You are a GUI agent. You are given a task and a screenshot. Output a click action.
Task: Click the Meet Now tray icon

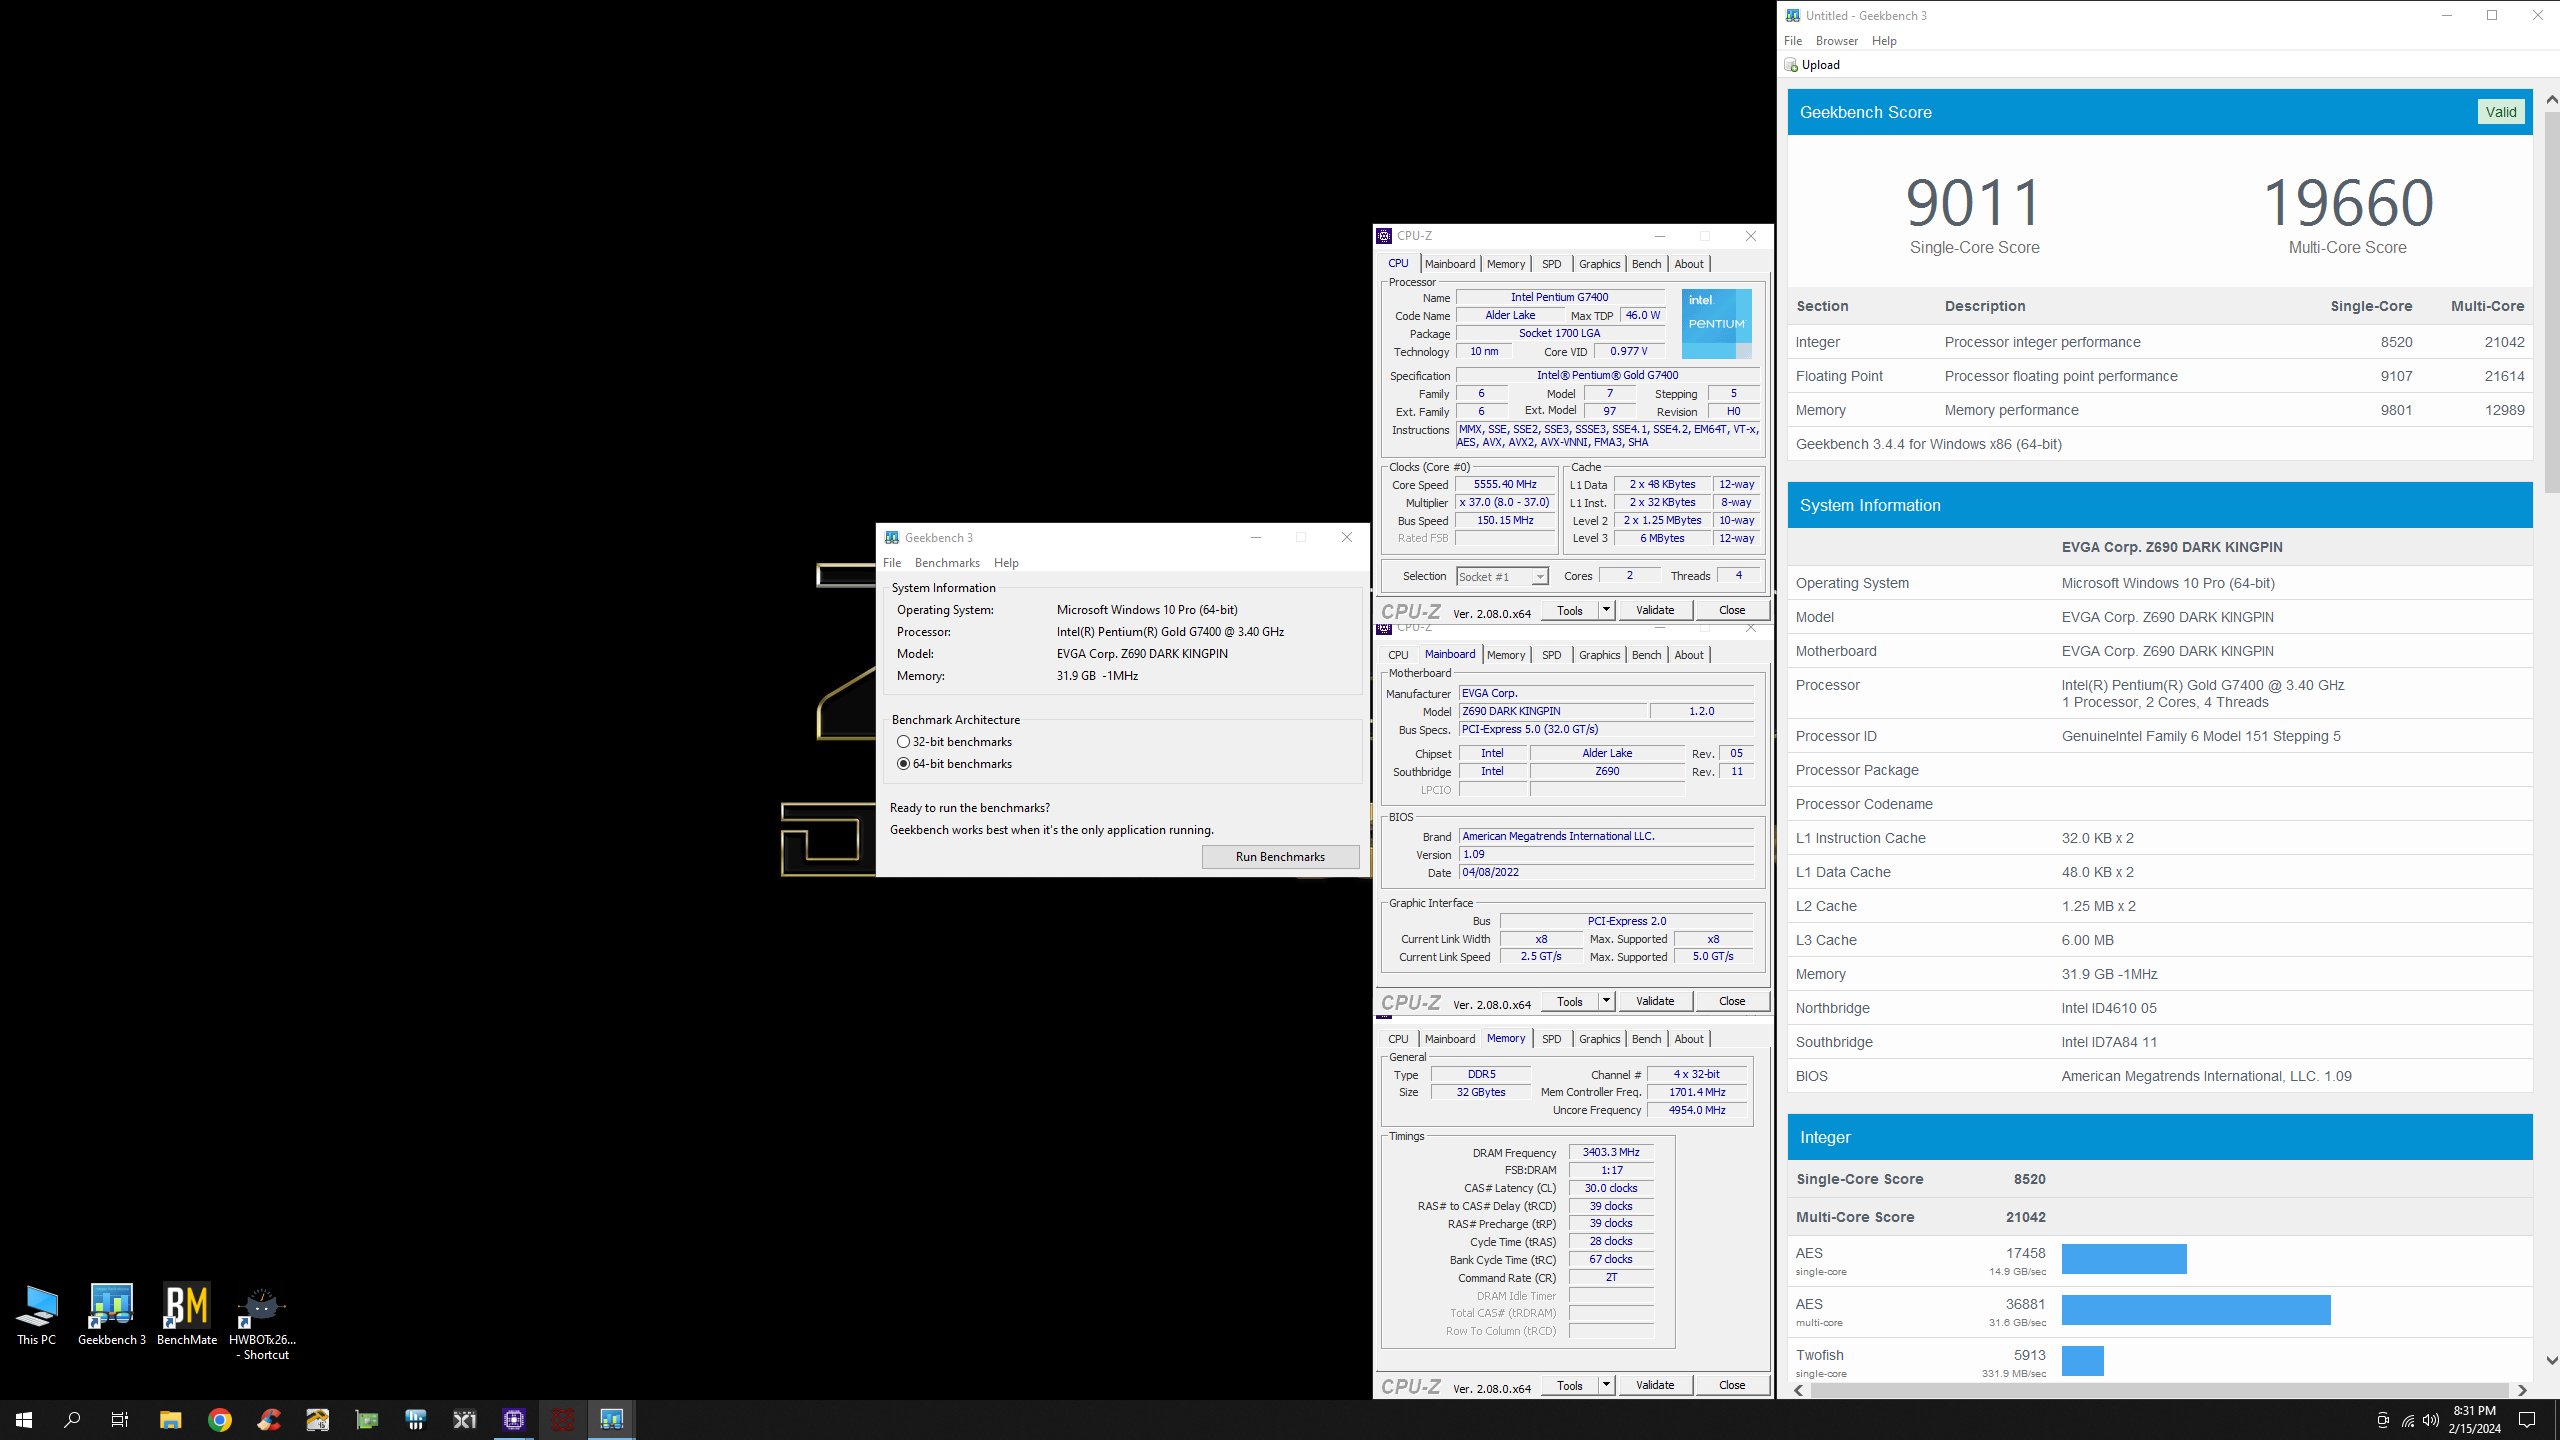(x=2383, y=1420)
